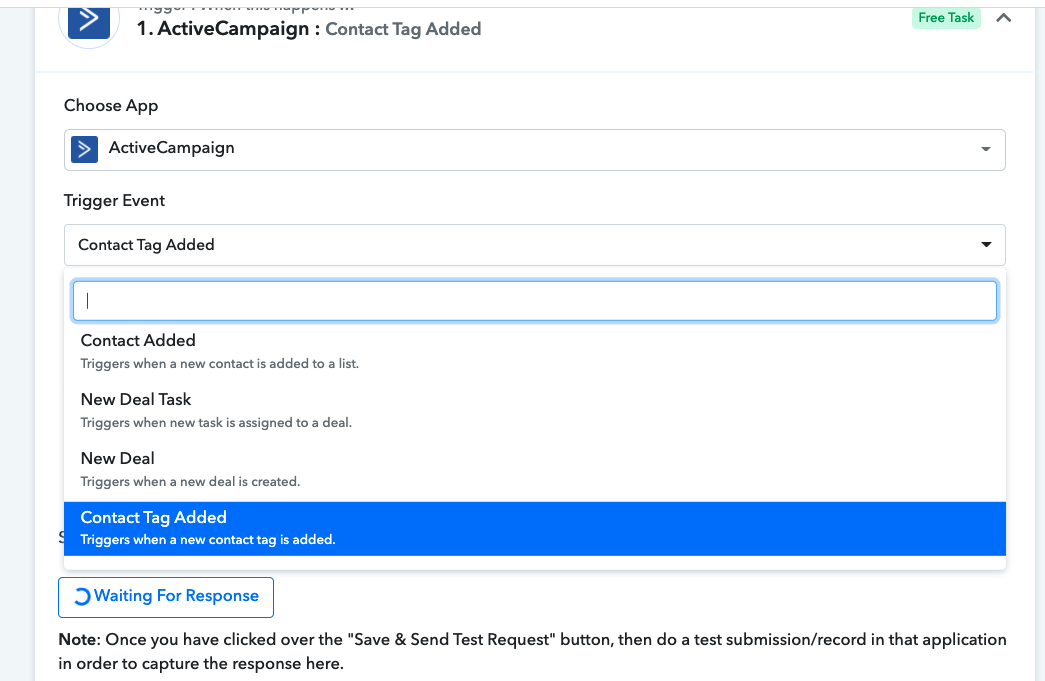This screenshot has width=1045, height=681.
Task: Click the Trigger Event label
Action: point(114,201)
